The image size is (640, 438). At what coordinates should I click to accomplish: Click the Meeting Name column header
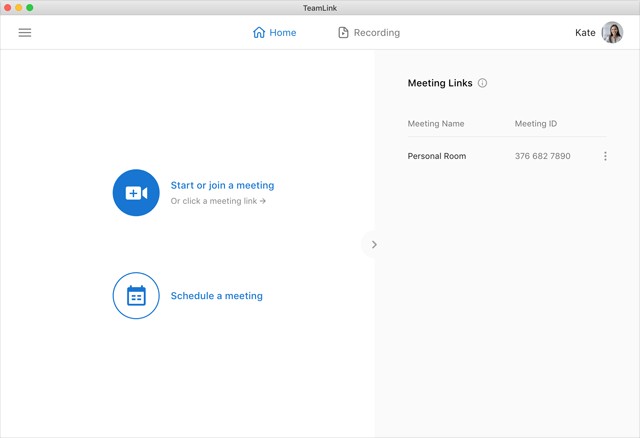click(x=436, y=124)
